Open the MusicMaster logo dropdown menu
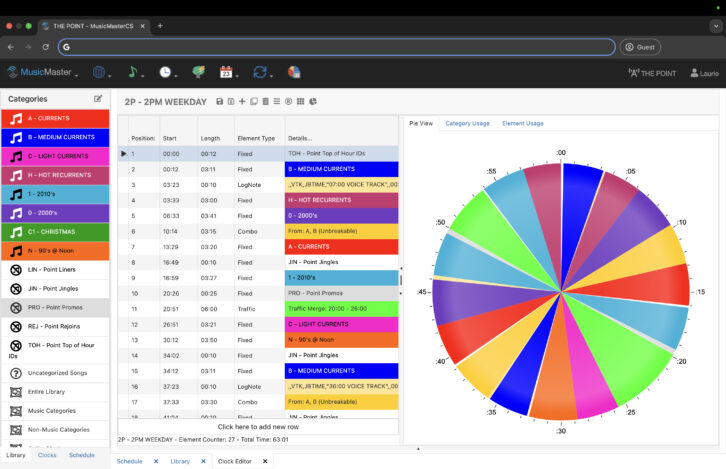Viewport: 726px width, 469px height. [43, 72]
